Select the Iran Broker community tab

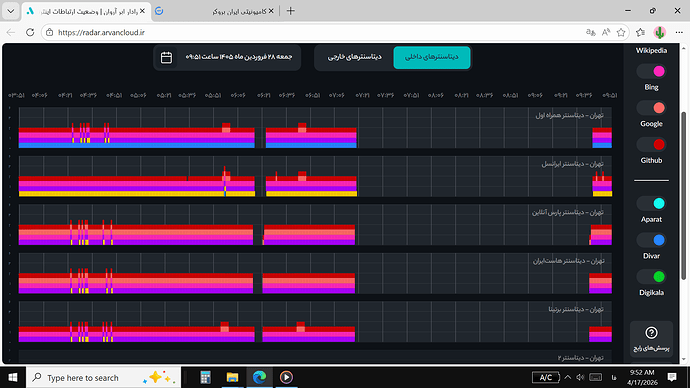(x=216, y=11)
